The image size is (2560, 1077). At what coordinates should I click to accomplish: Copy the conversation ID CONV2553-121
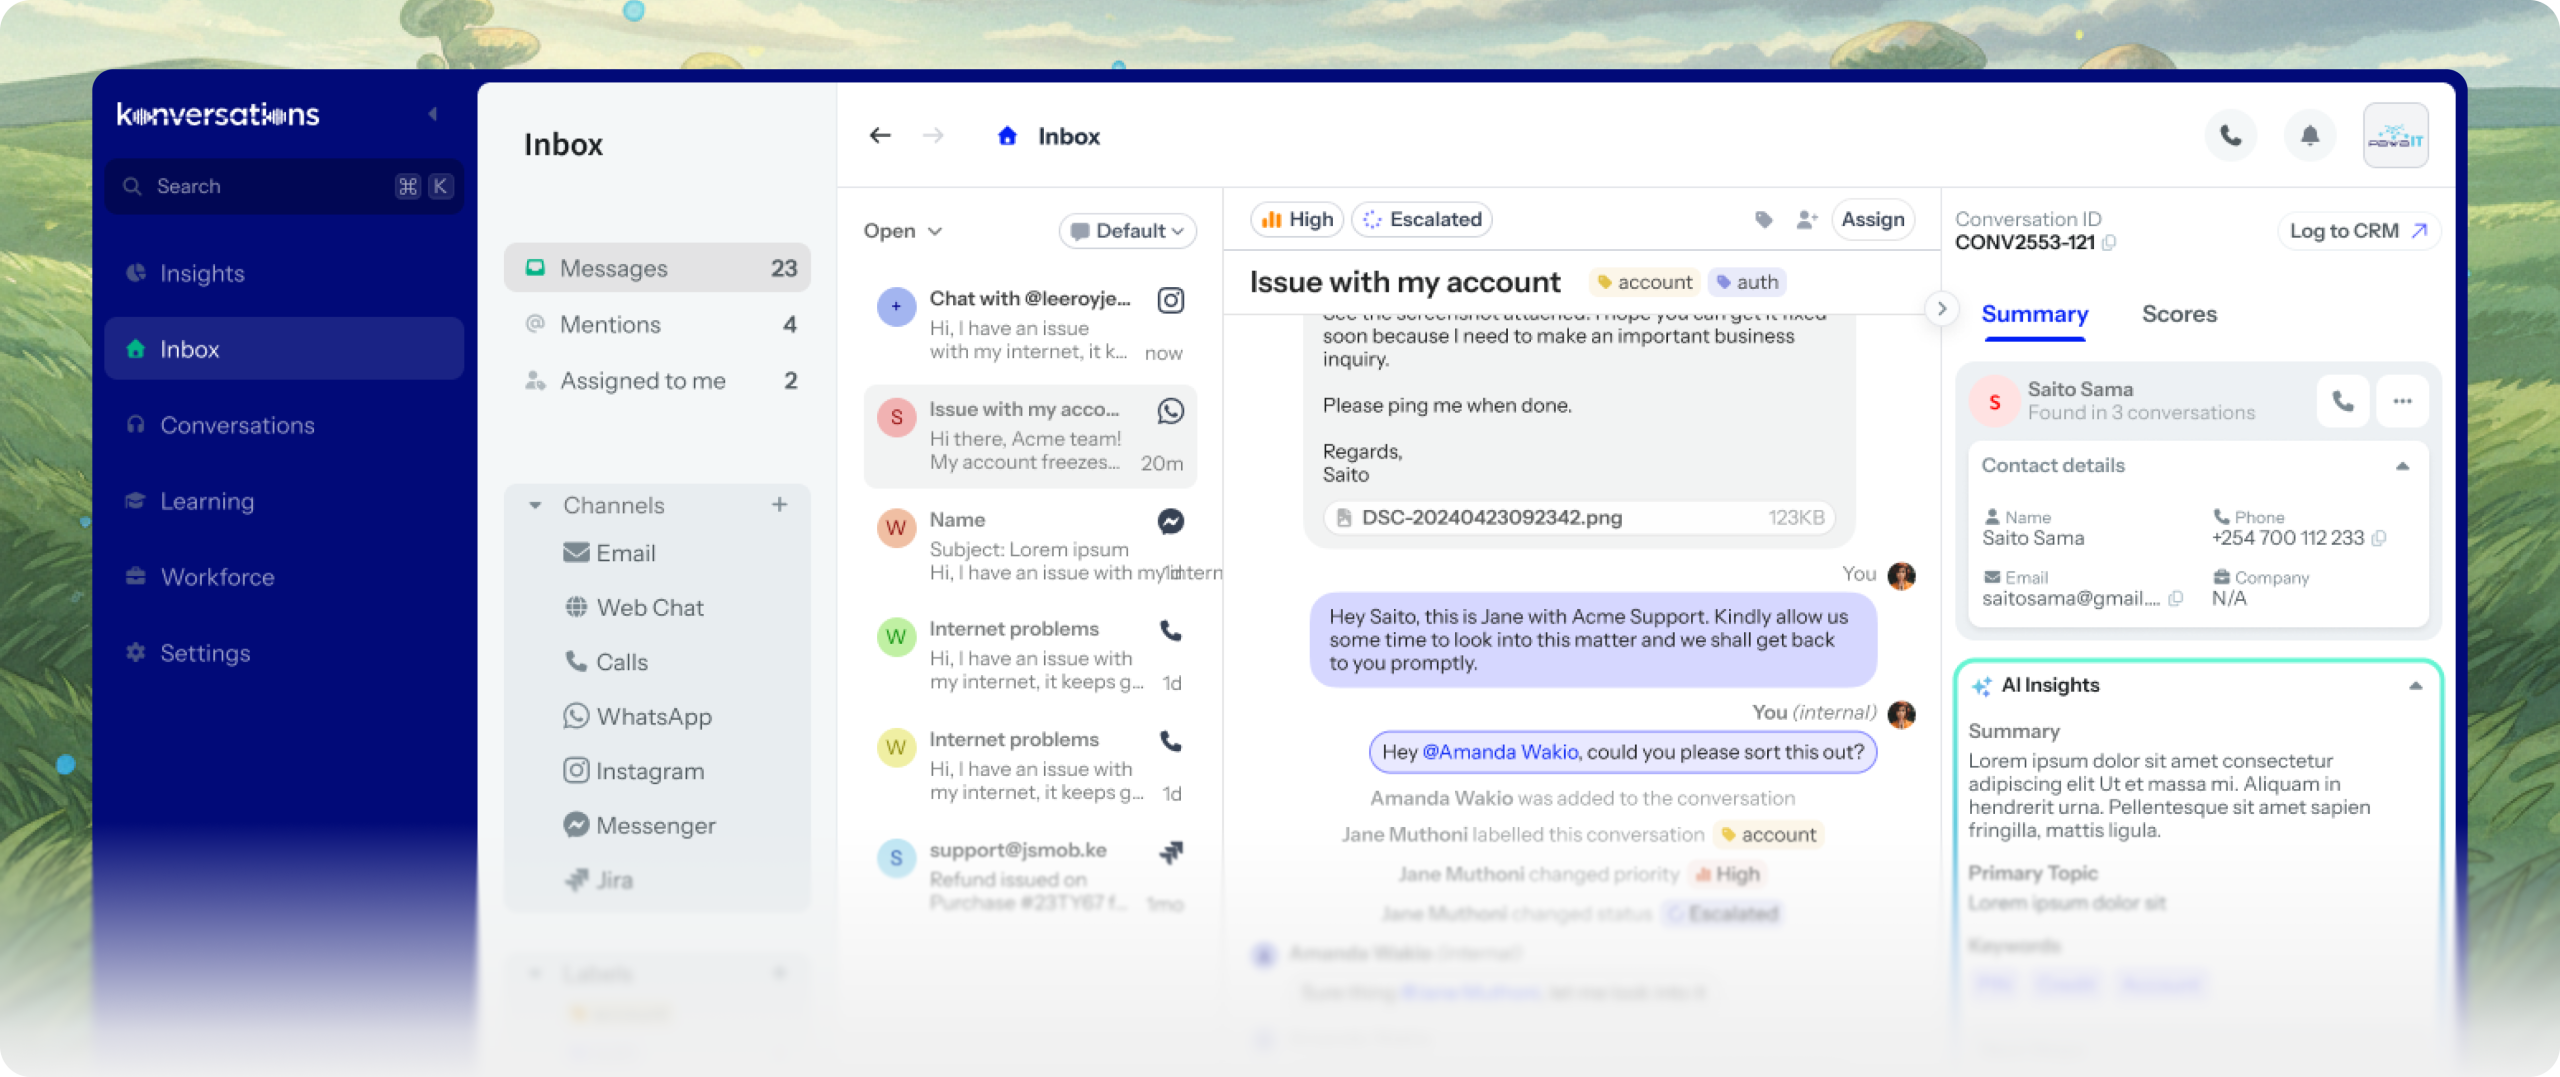pos(2109,243)
